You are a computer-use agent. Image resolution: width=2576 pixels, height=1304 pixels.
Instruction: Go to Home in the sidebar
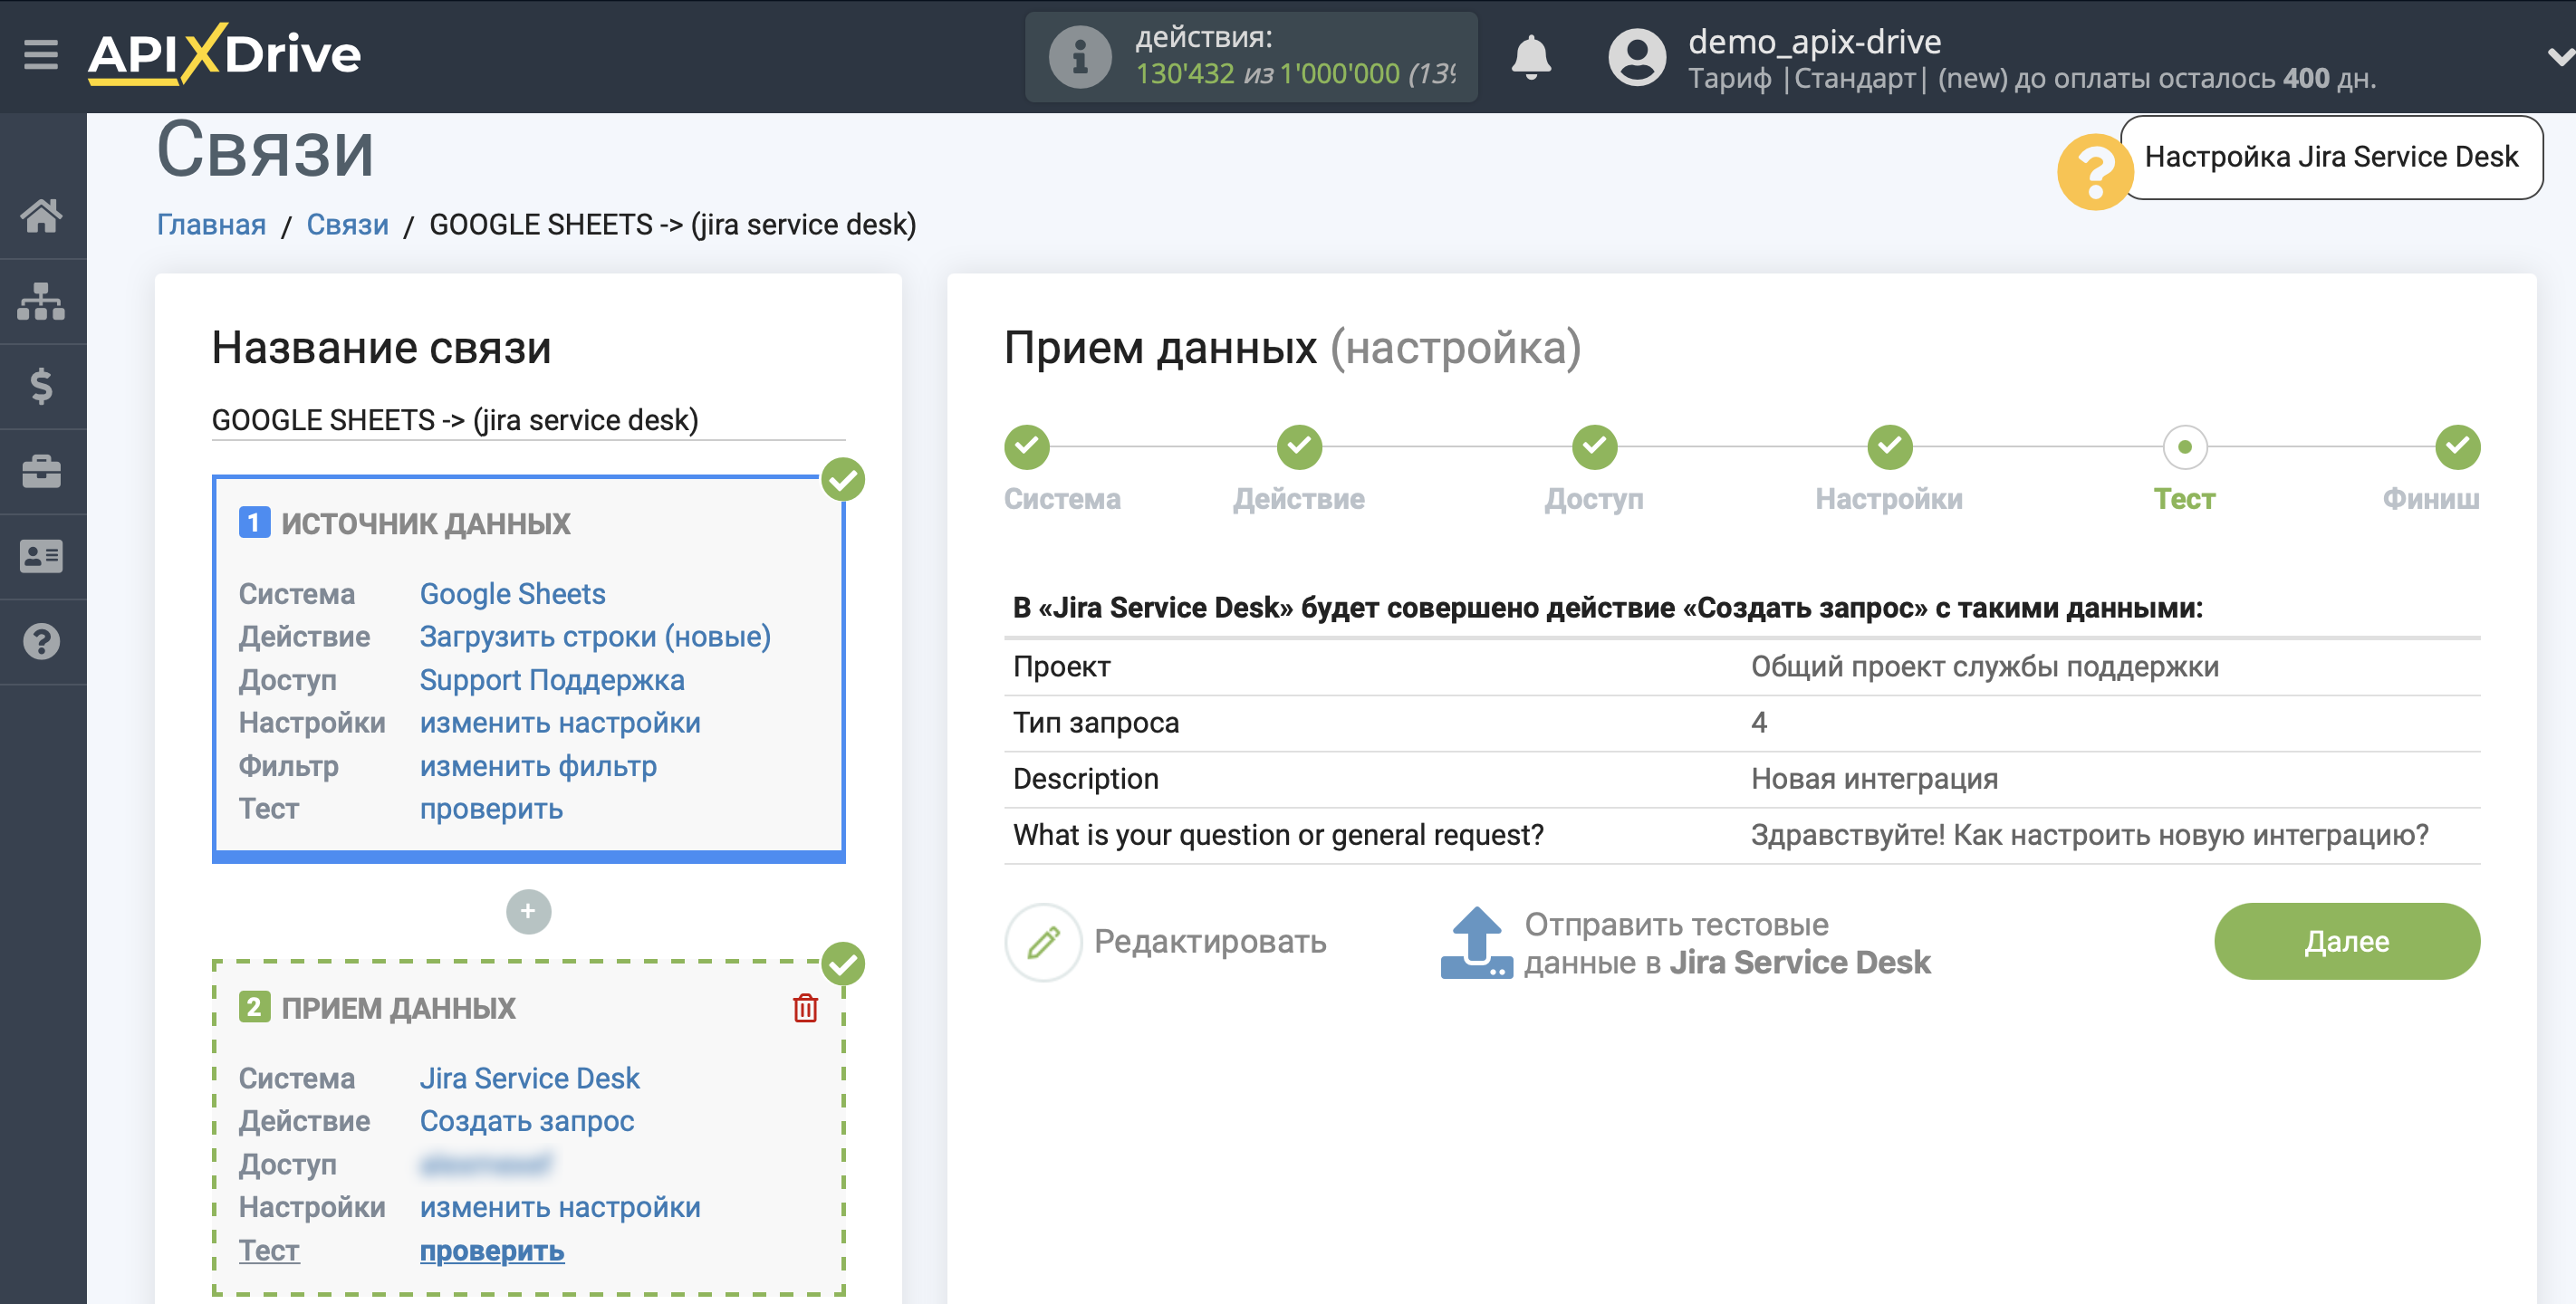pyautogui.click(x=42, y=215)
